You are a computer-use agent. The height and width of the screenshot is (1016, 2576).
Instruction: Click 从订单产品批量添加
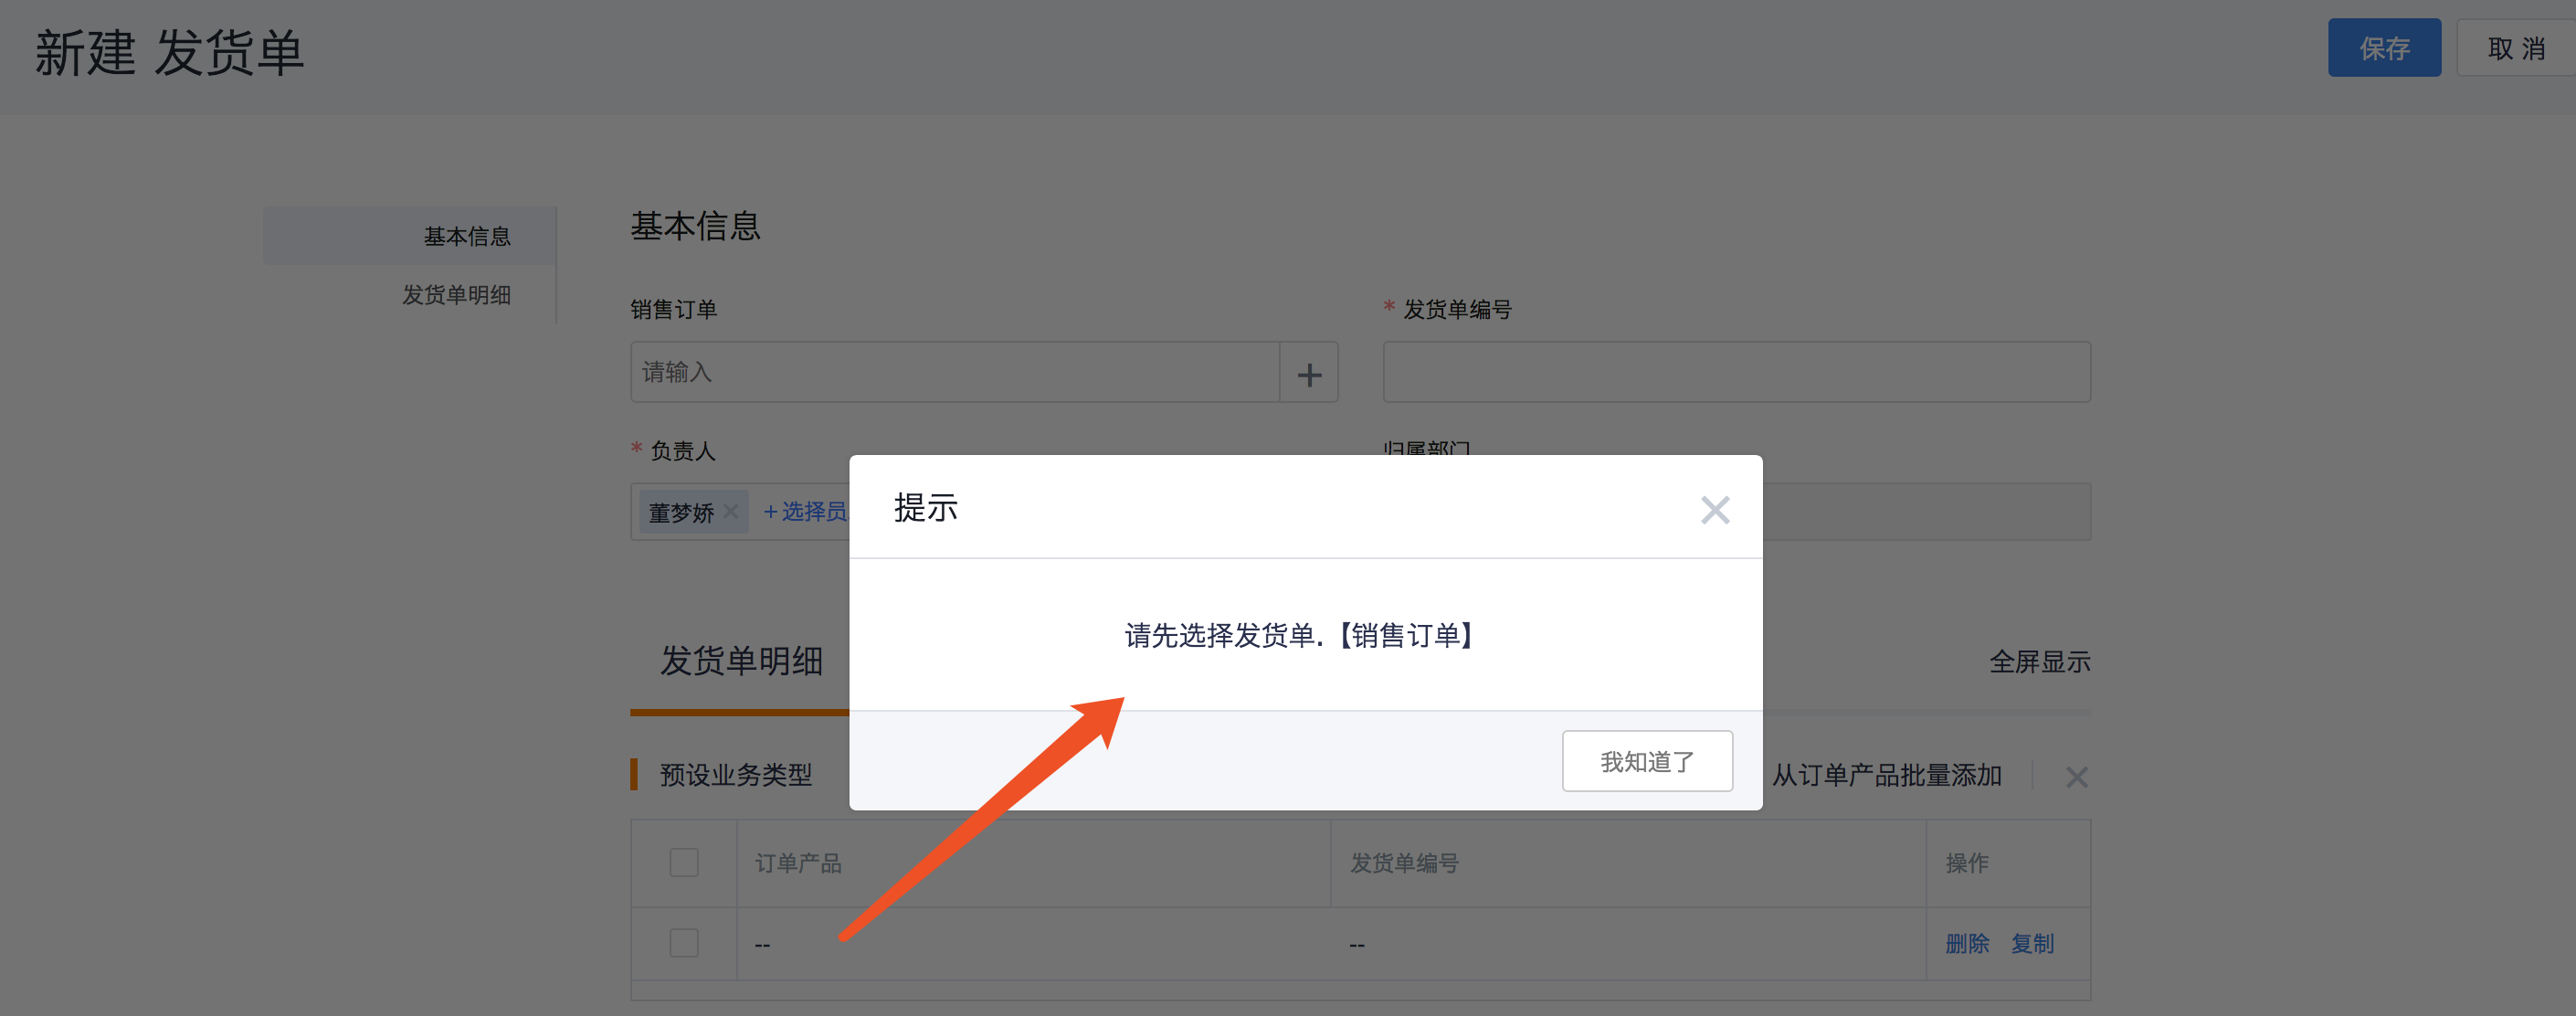pyautogui.click(x=1887, y=775)
